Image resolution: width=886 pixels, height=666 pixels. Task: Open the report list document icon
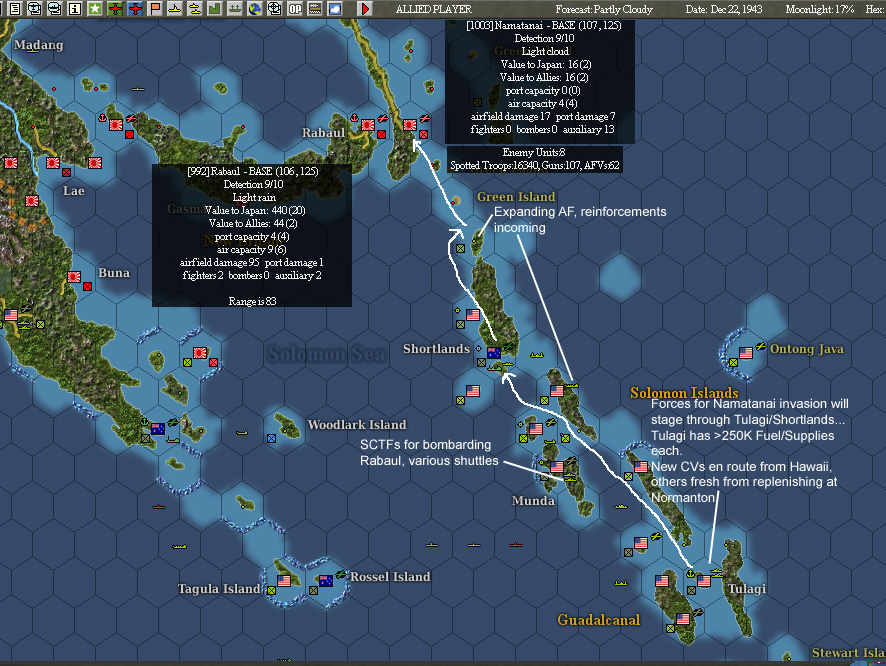tap(15, 8)
